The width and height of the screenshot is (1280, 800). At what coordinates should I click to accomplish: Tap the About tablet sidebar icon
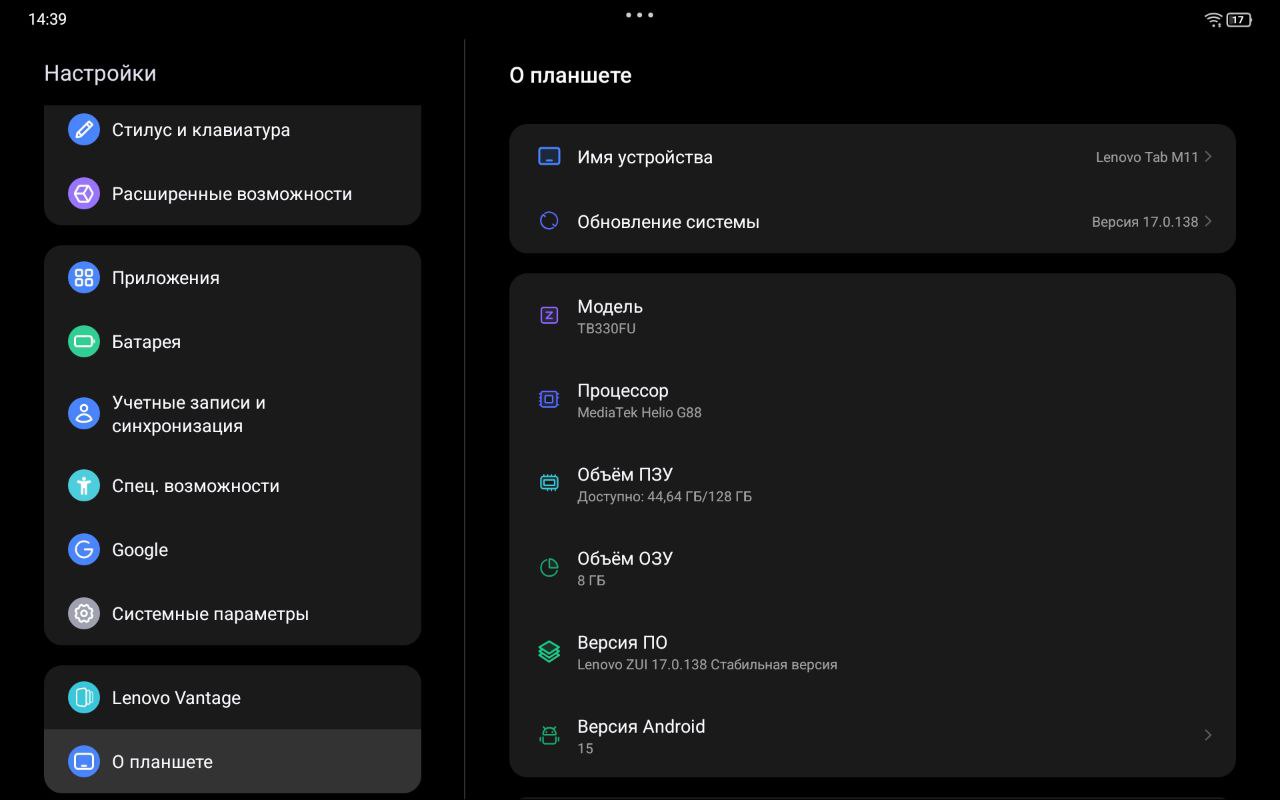[x=84, y=761]
